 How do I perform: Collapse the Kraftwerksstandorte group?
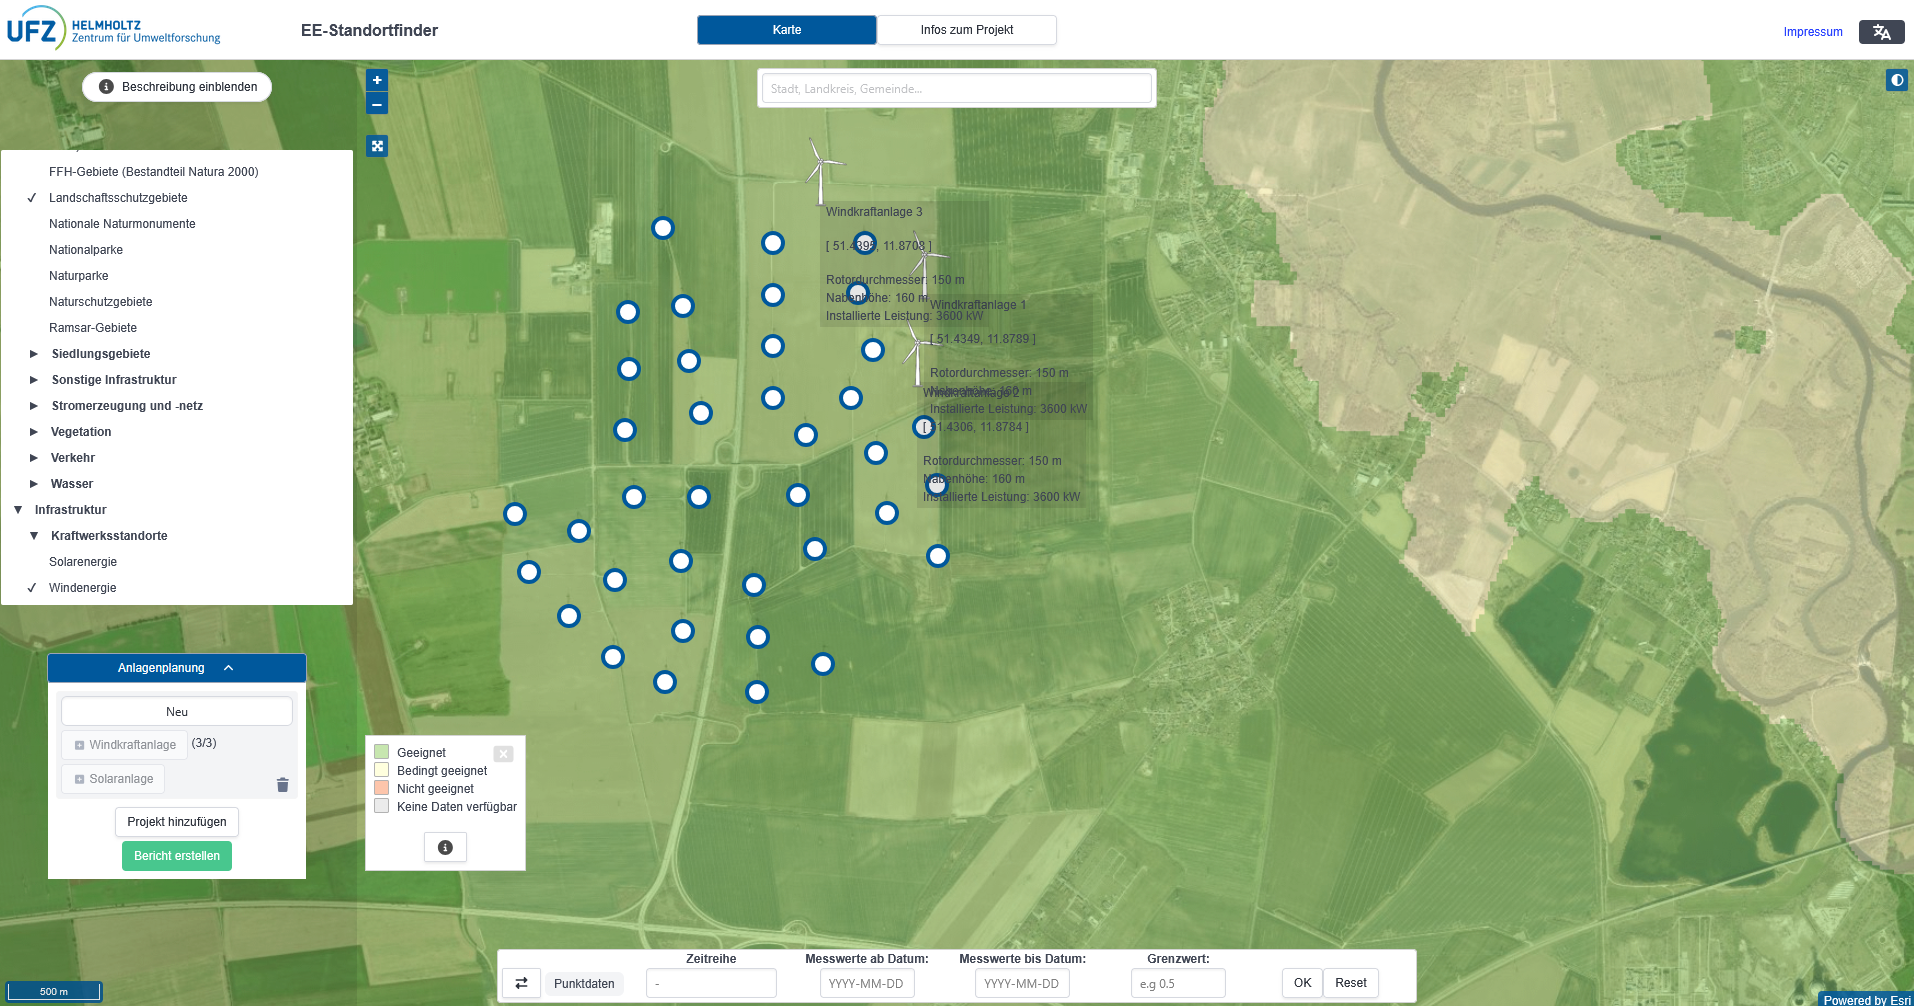coord(34,536)
